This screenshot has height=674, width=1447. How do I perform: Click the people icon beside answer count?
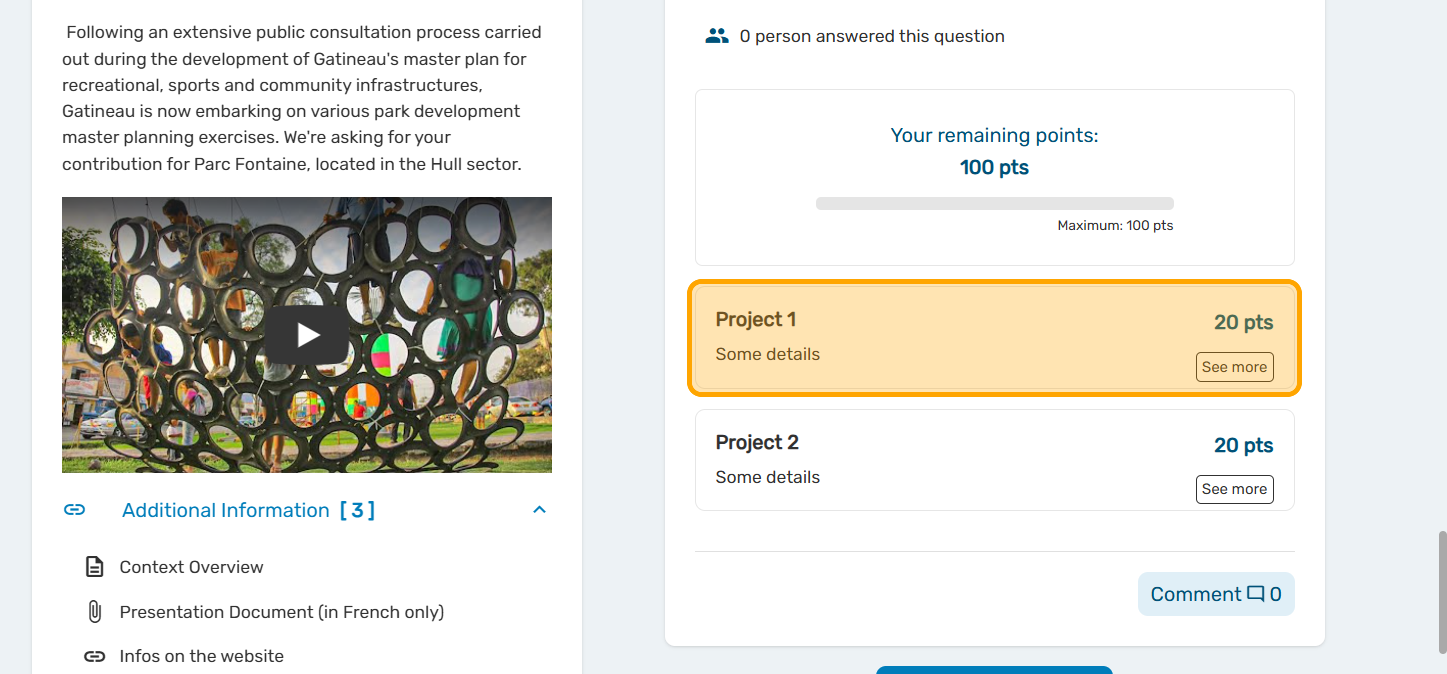[x=716, y=36]
